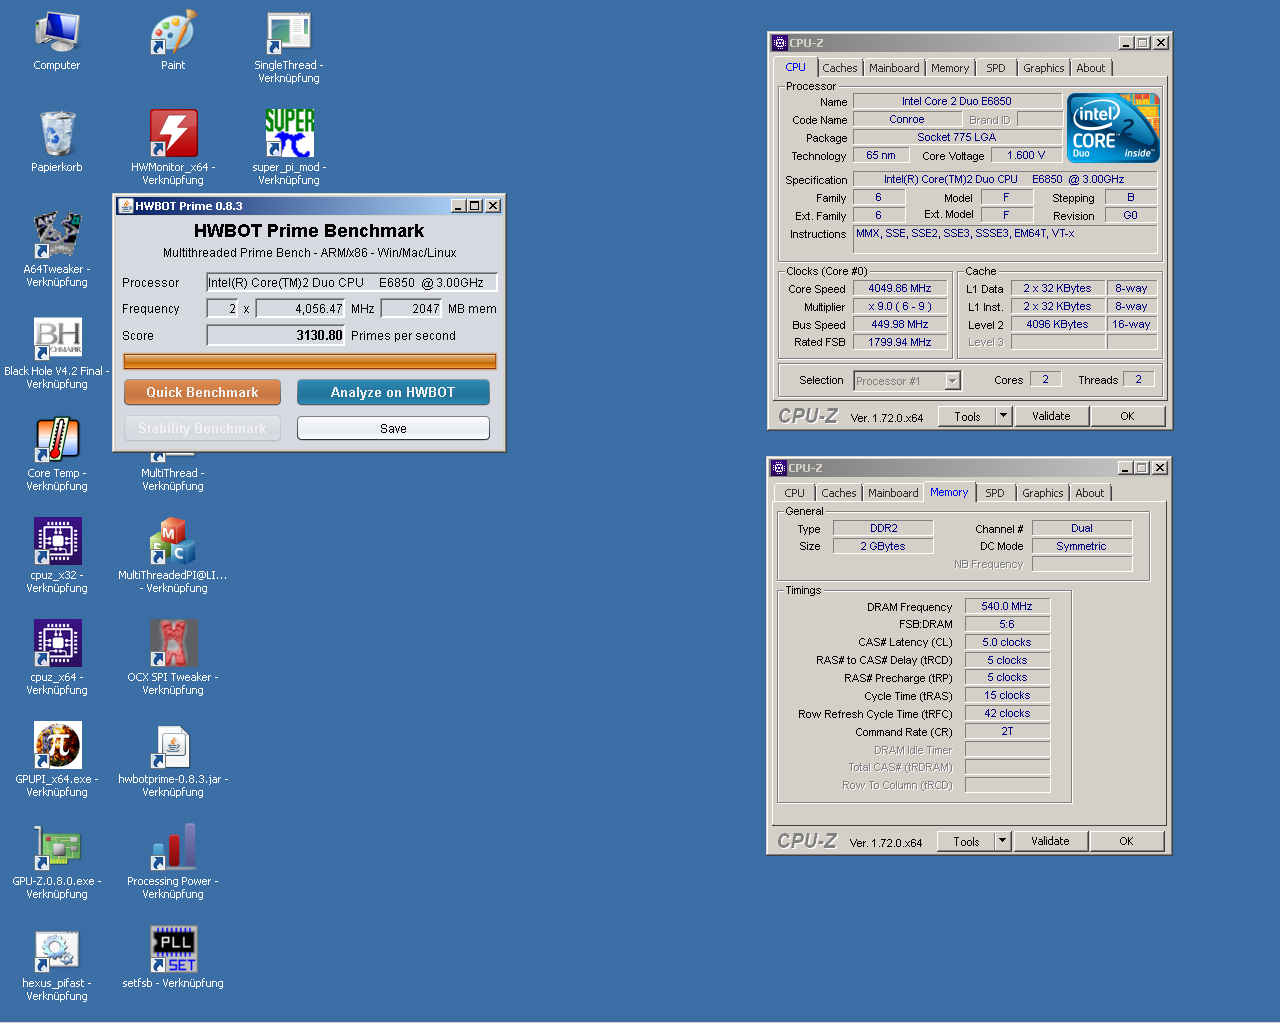Click the Intel Core 2 Duo logo

point(1113,127)
